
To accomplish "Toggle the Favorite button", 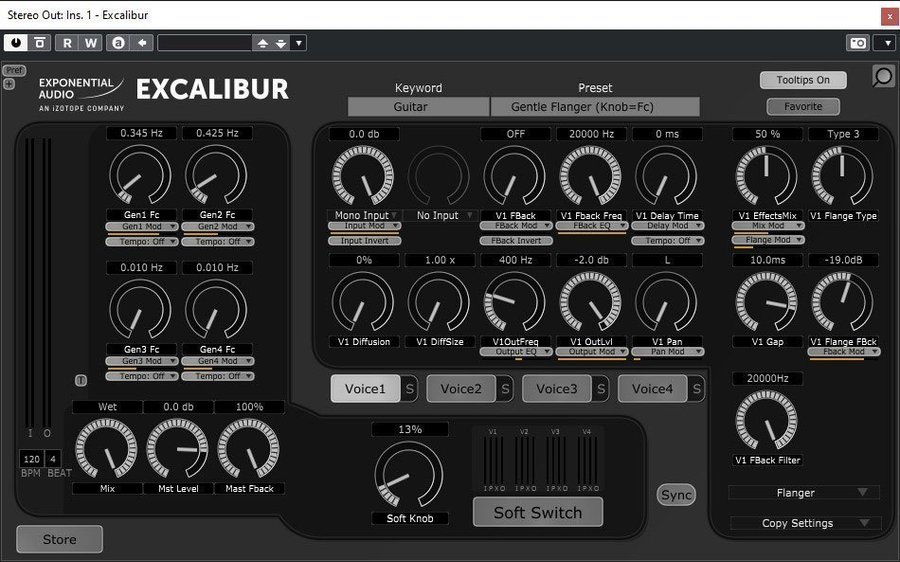I will pyautogui.click(x=803, y=106).
